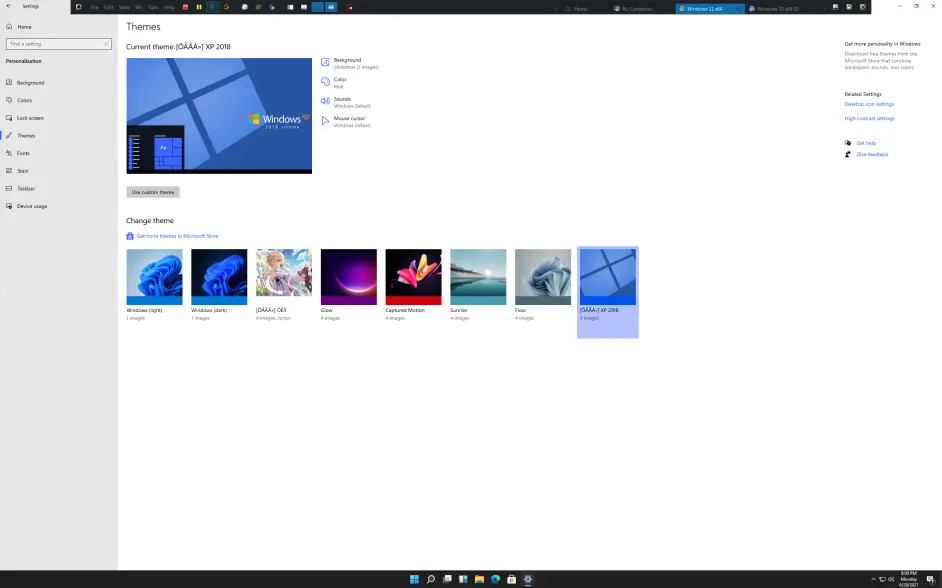Switch to the Home VM tab
Image resolution: width=942 pixels, height=588 pixels.
pos(577,9)
